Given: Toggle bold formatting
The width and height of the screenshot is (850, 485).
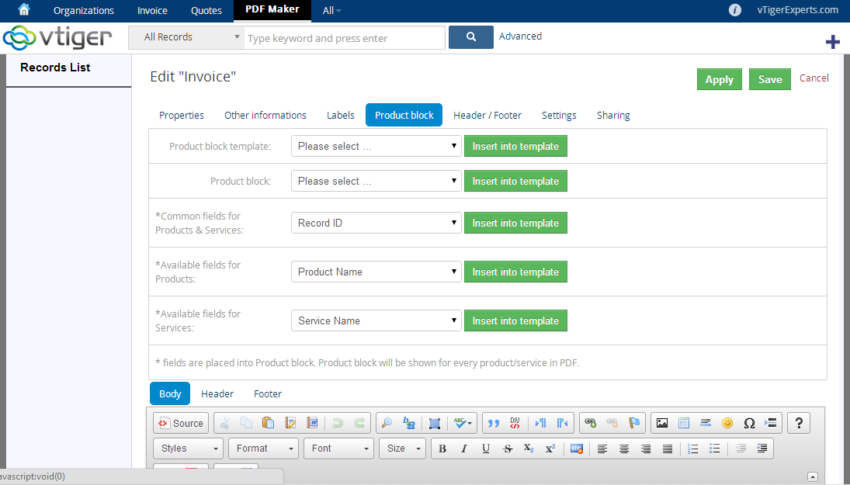Looking at the screenshot, I should [442, 449].
